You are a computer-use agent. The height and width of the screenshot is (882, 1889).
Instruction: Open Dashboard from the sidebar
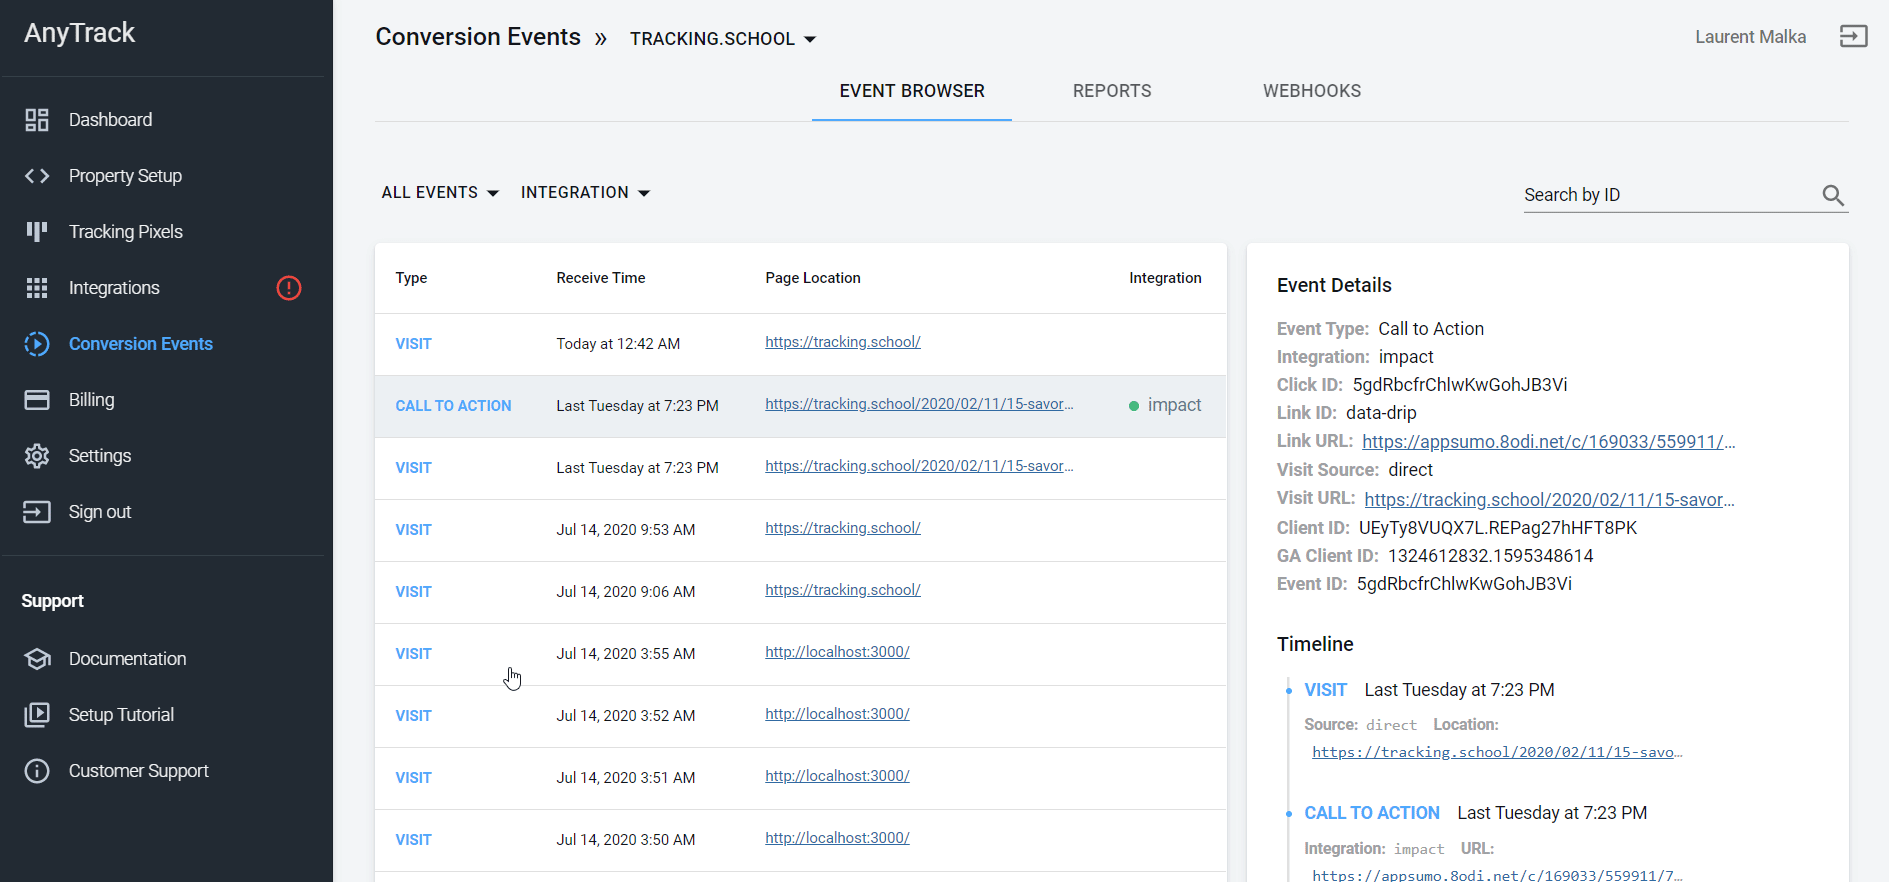coord(110,120)
